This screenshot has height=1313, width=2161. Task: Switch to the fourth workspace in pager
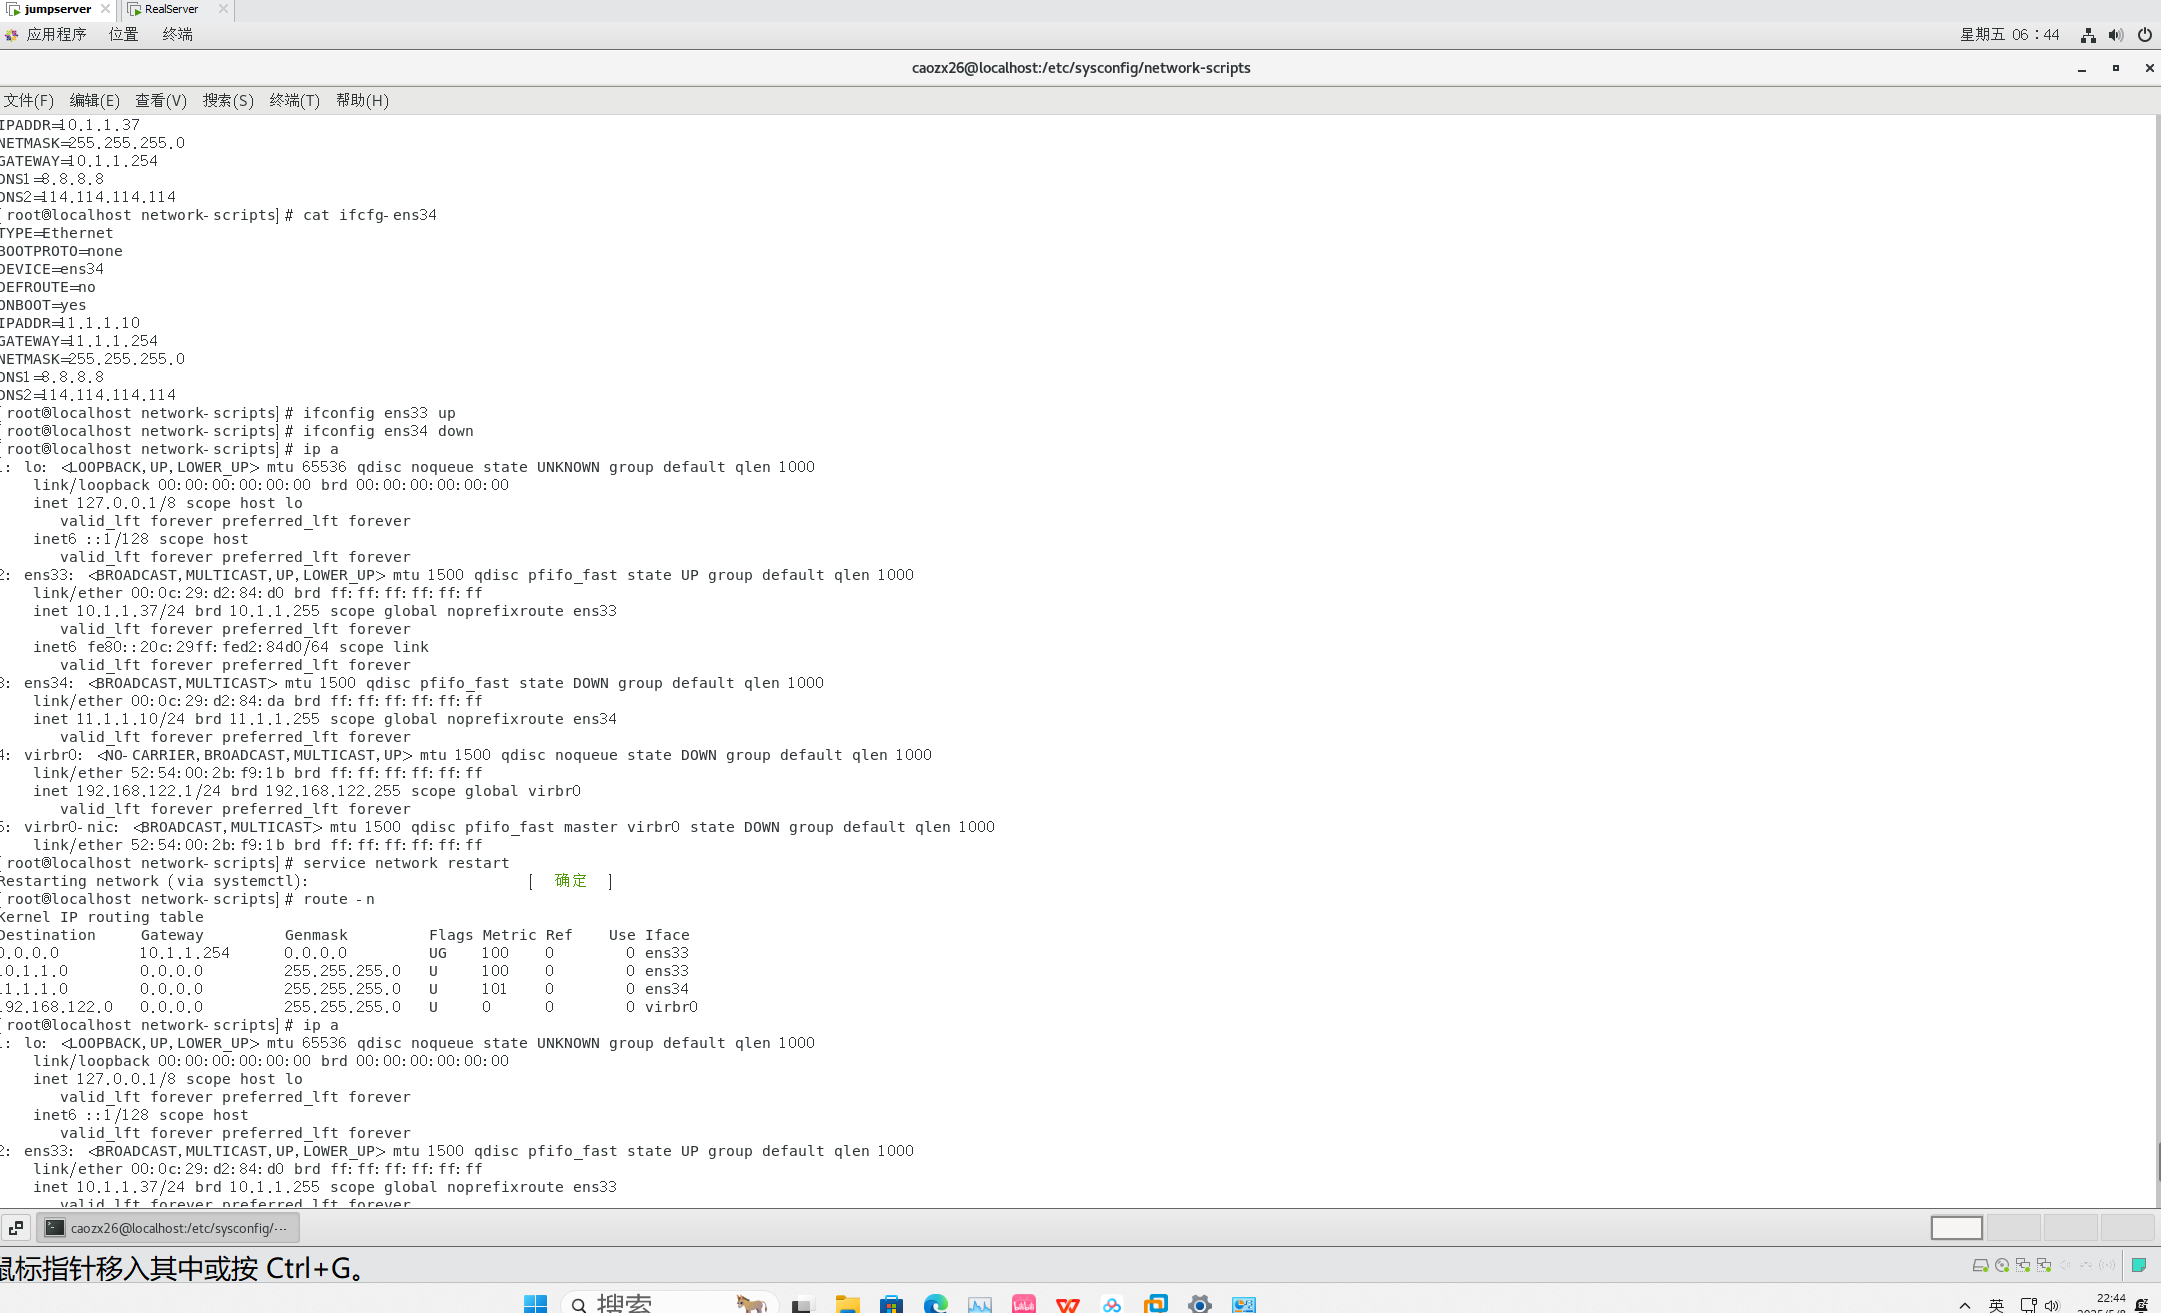coord(2127,1227)
